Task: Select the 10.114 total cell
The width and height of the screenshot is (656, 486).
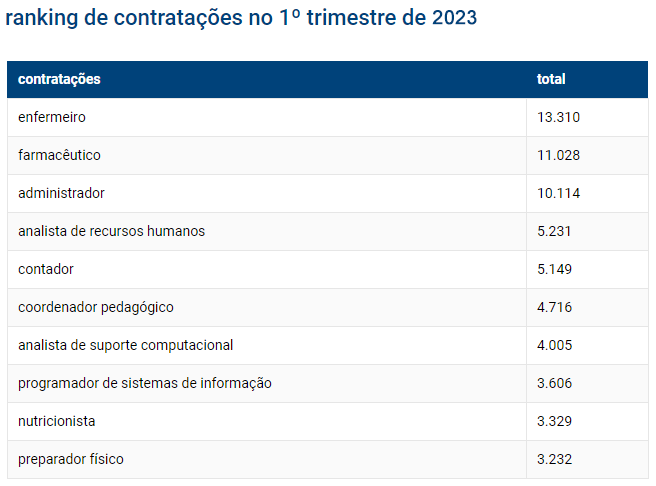Action: (x=558, y=193)
